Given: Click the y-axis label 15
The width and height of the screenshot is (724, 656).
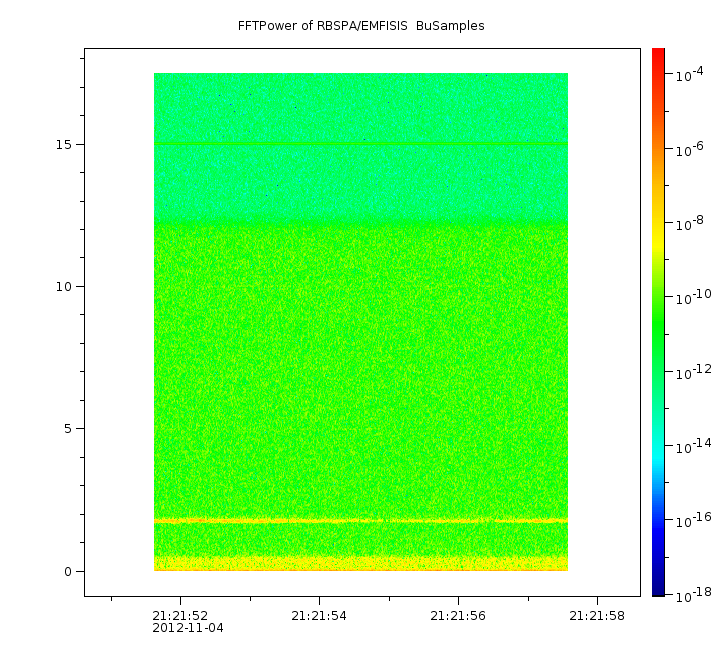Looking at the screenshot, I should tap(64, 145).
